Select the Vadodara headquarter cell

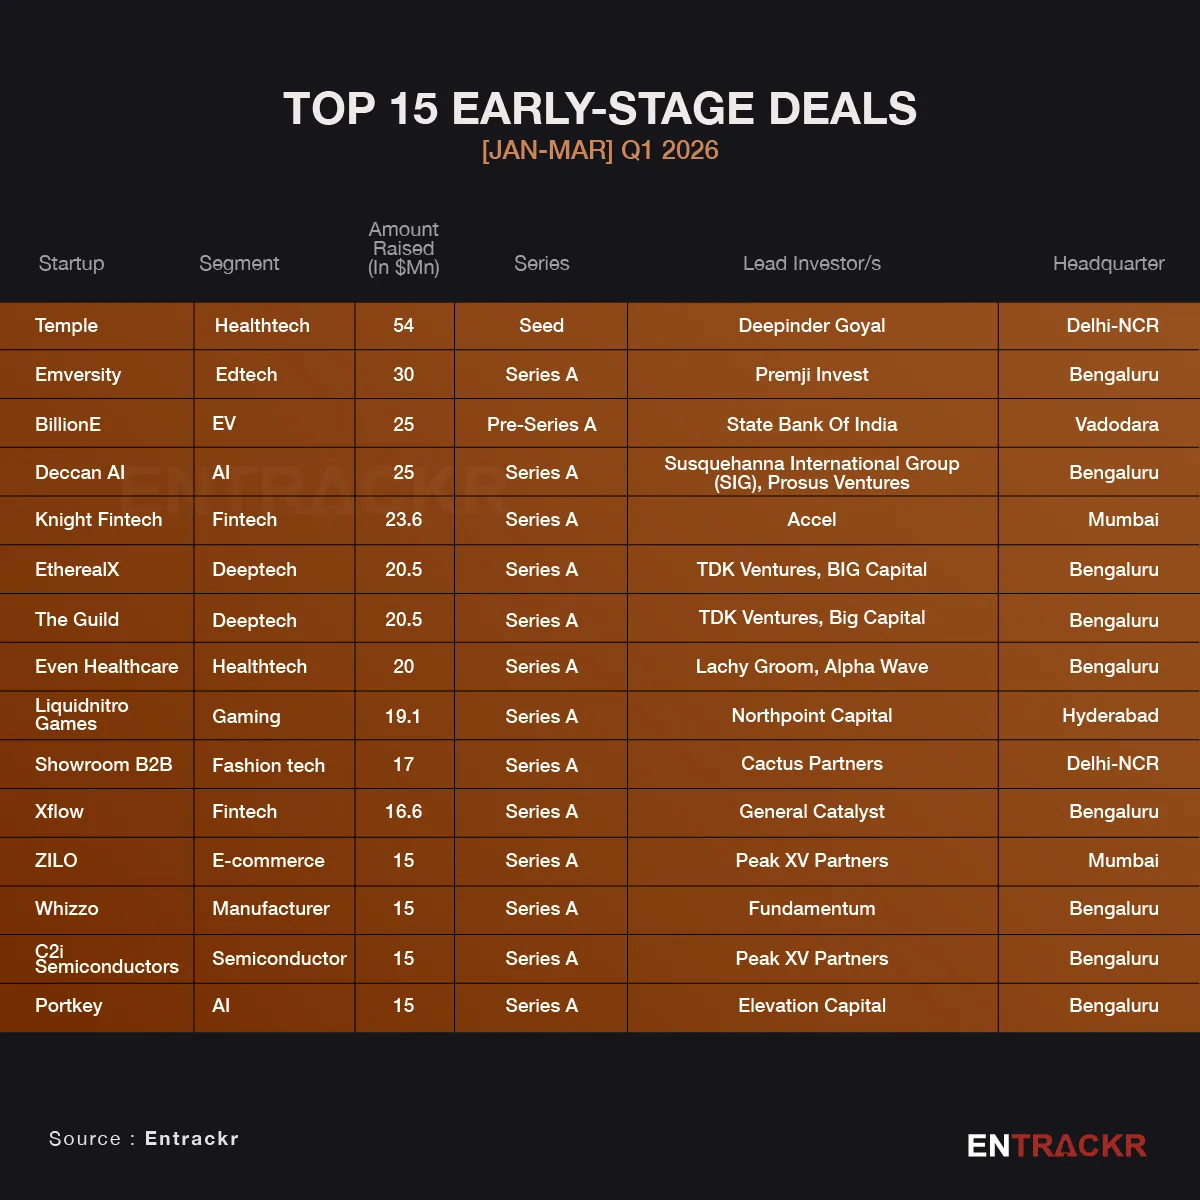[x=1116, y=424]
